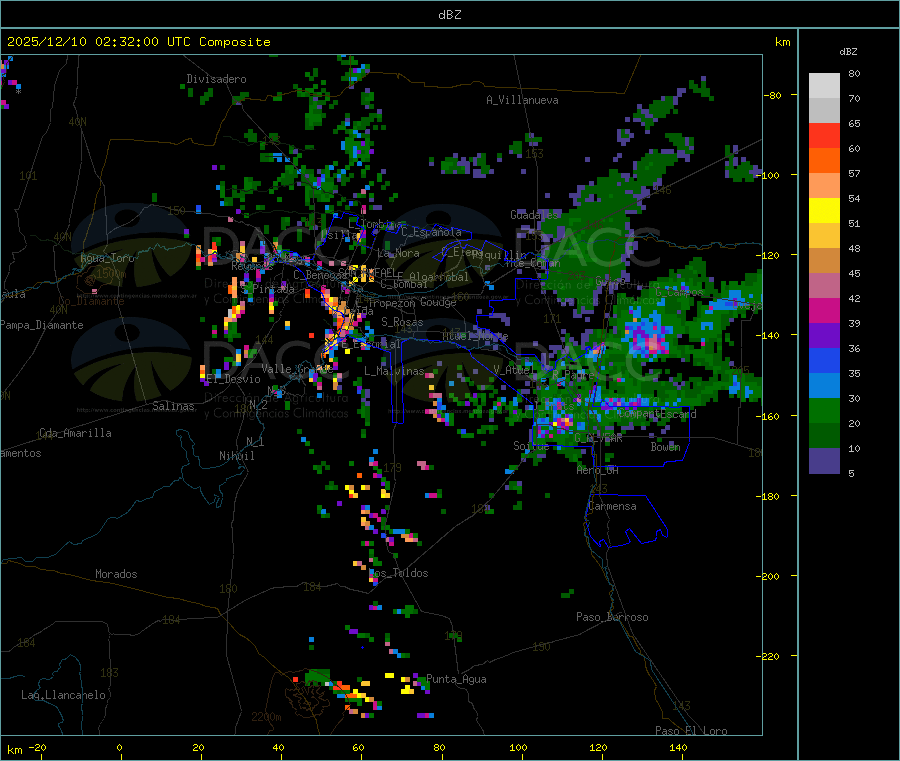This screenshot has width=900, height=761.
Task: Click the 'Lag.Llancanelo' label
Action: 63,695
